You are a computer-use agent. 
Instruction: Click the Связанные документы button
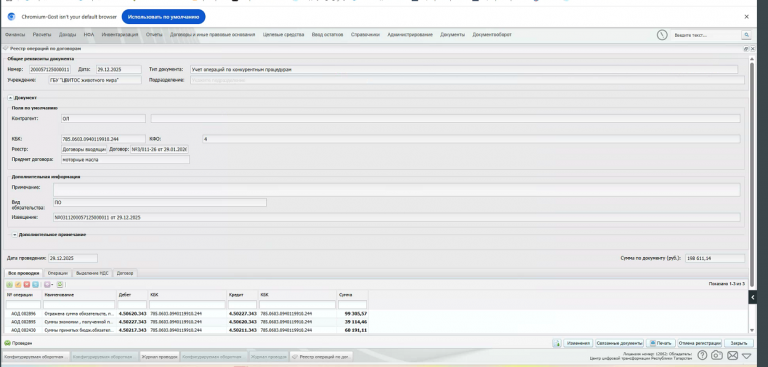coord(619,343)
